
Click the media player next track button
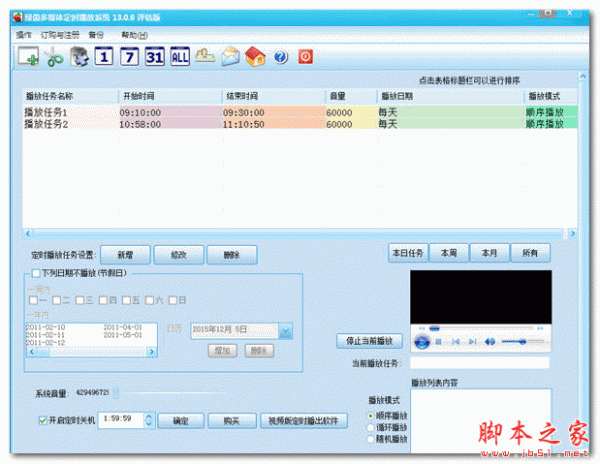click(x=473, y=341)
